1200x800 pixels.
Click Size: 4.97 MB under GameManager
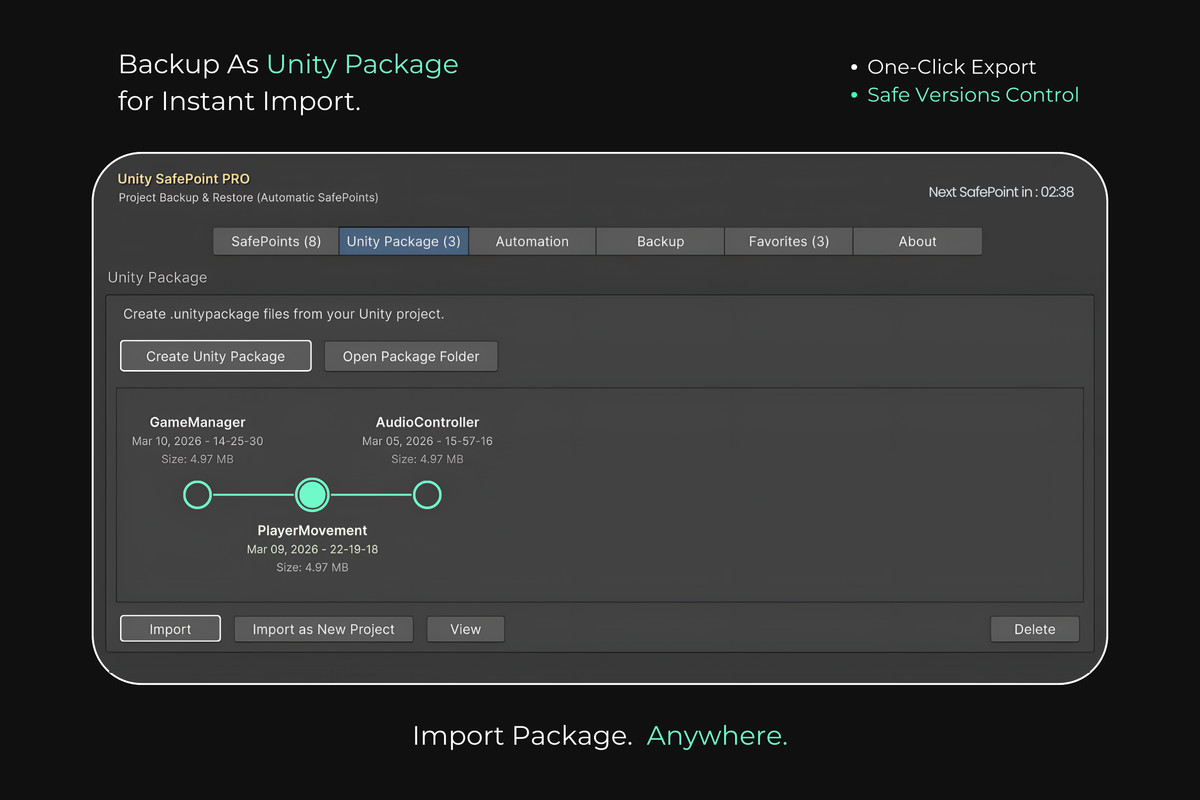tap(198, 459)
